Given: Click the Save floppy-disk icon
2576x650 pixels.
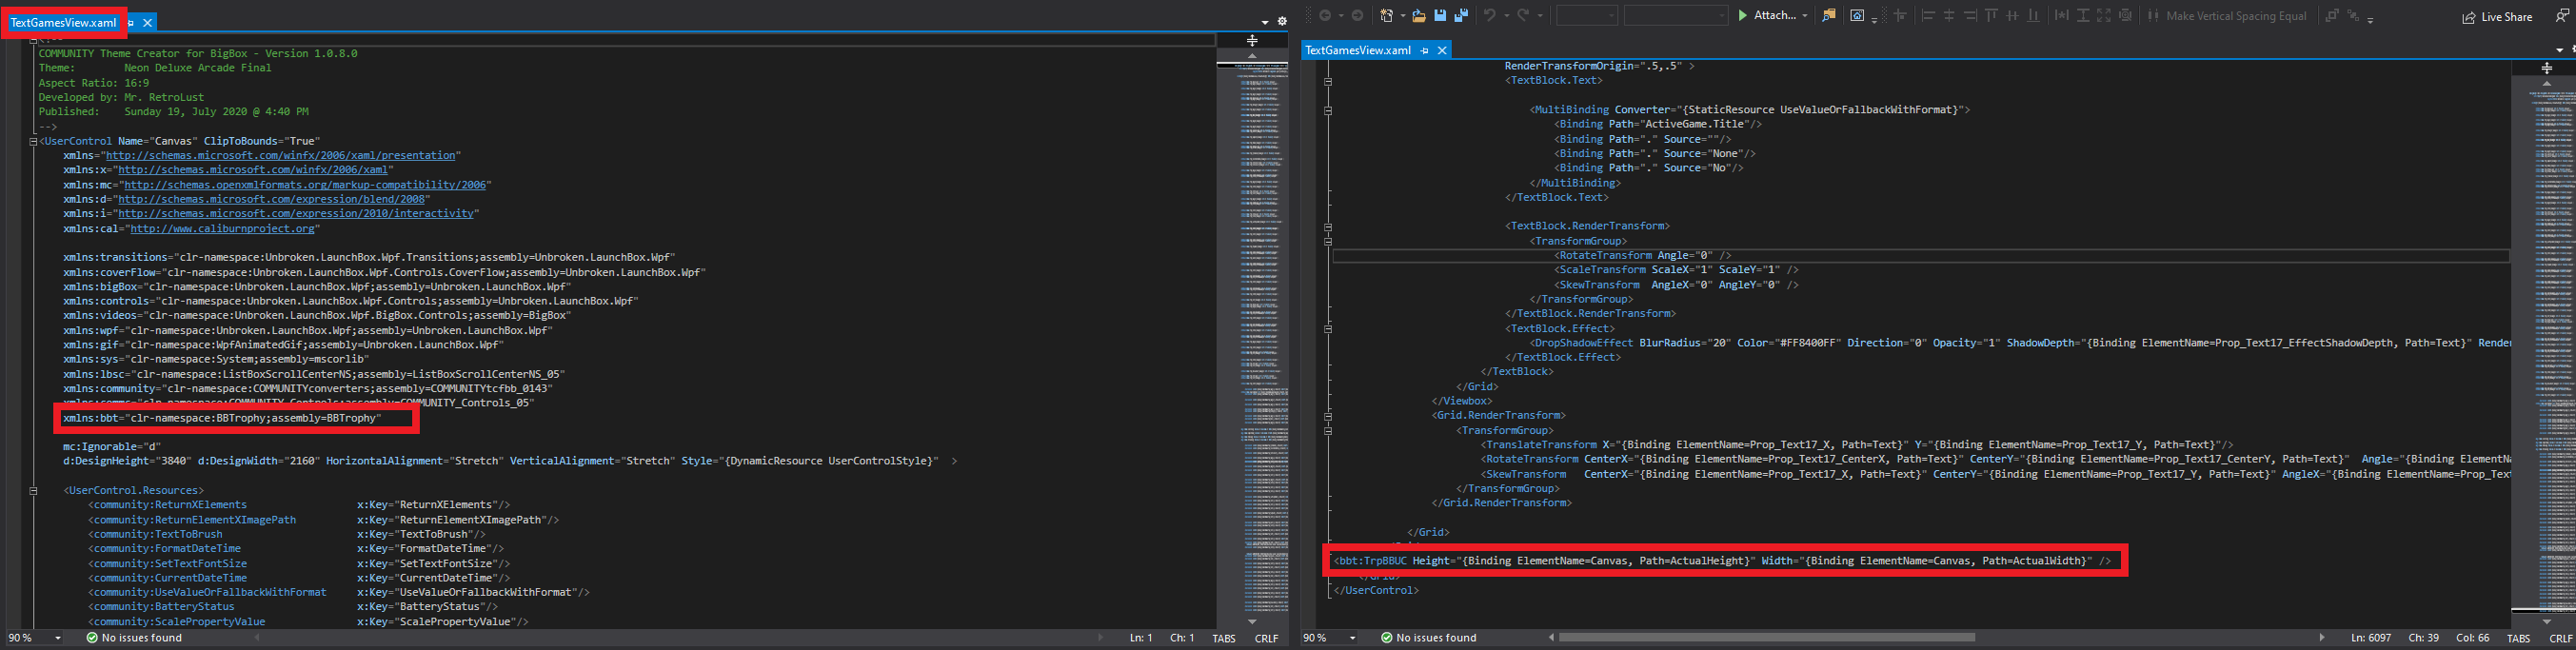Looking at the screenshot, I should [1441, 15].
